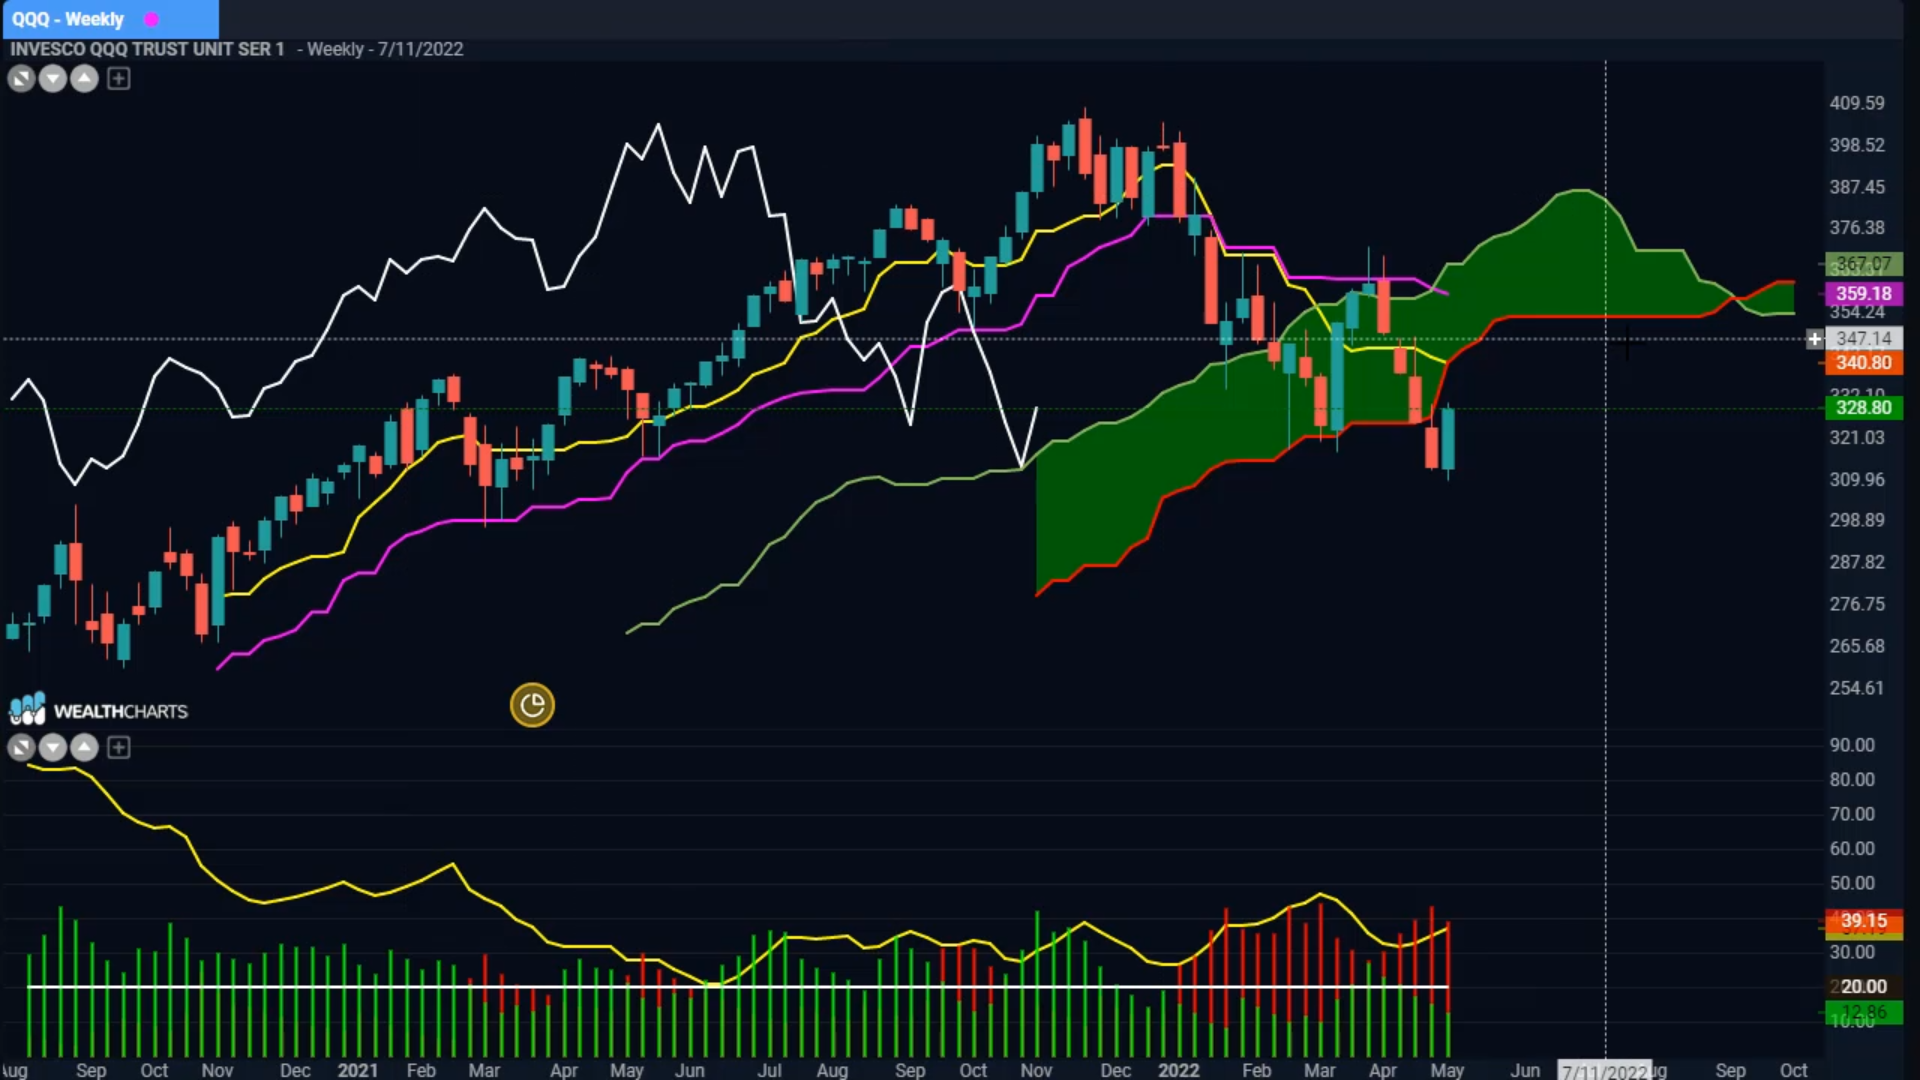Image resolution: width=1920 pixels, height=1080 pixels.
Task: Select the orange 340.80 price label
Action: [x=1864, y=362]
